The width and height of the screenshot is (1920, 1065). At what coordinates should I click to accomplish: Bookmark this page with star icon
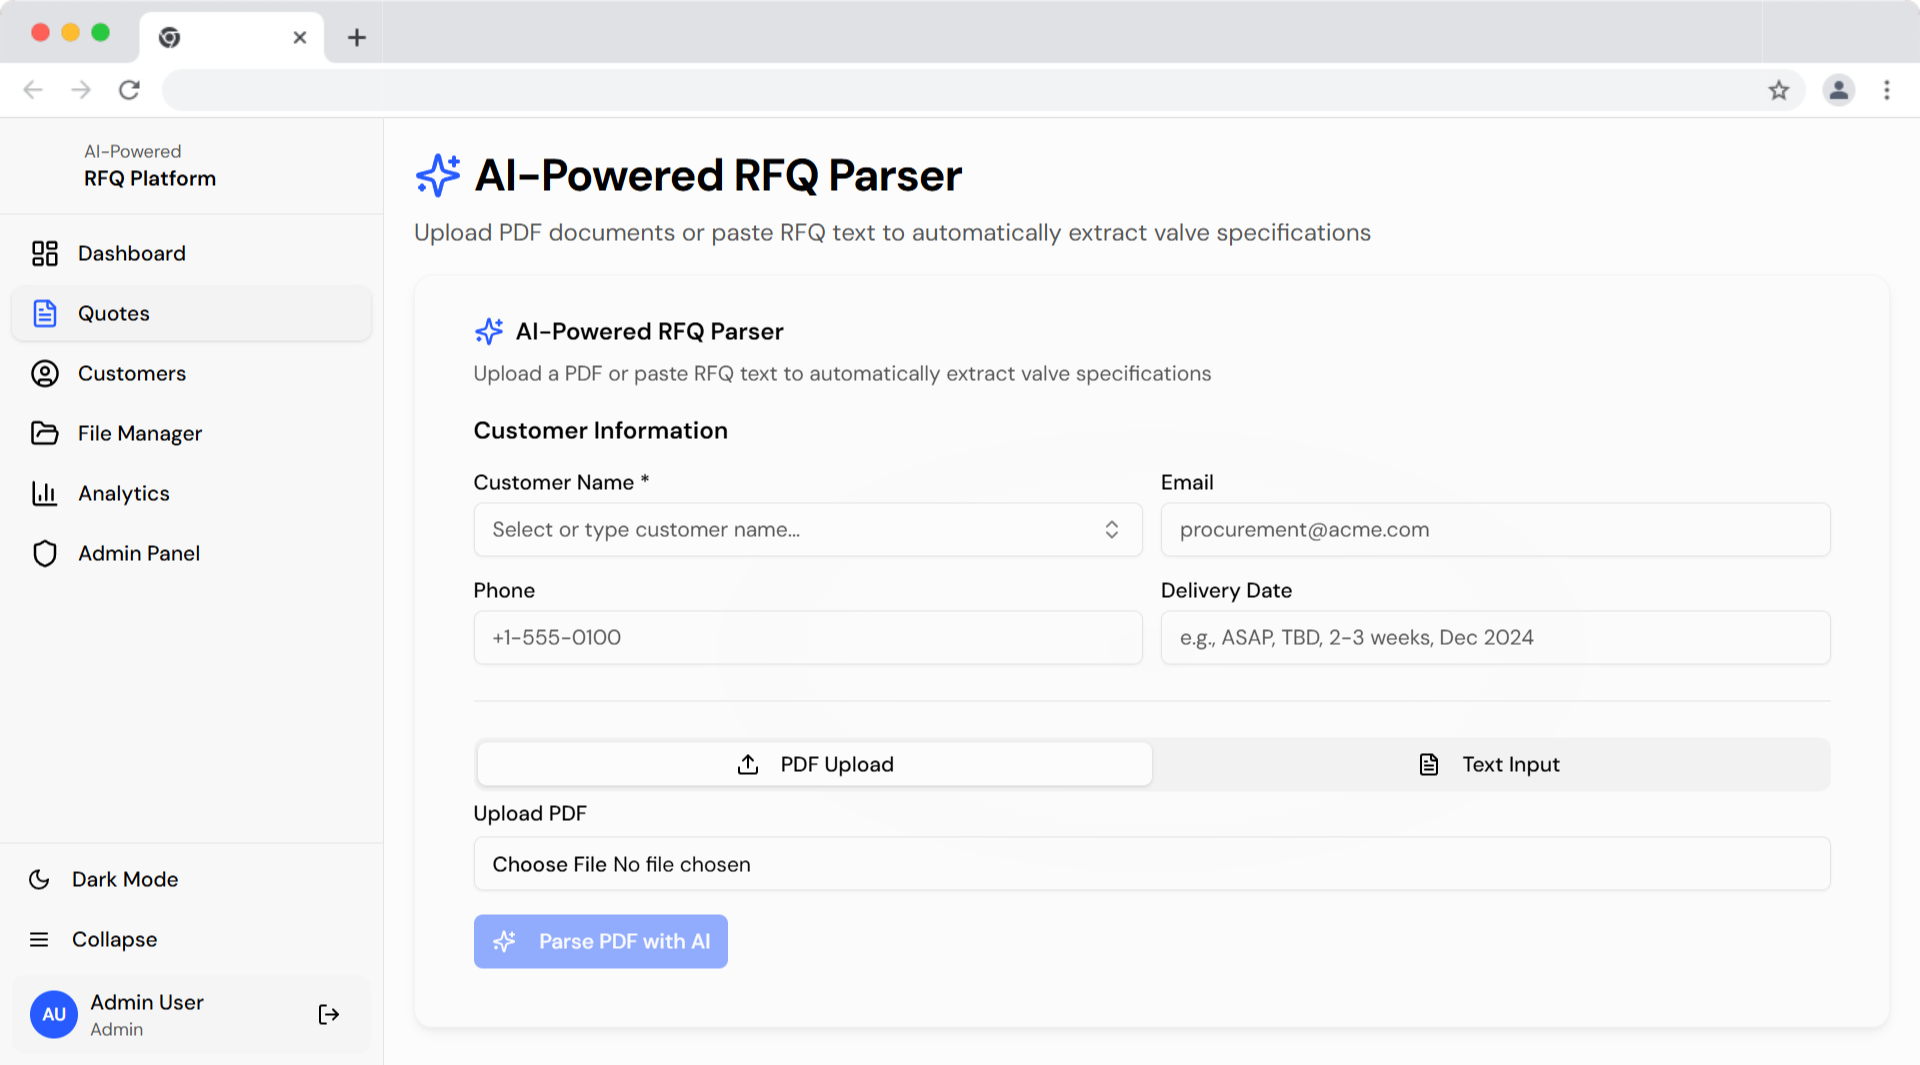tap(1779, 90)
